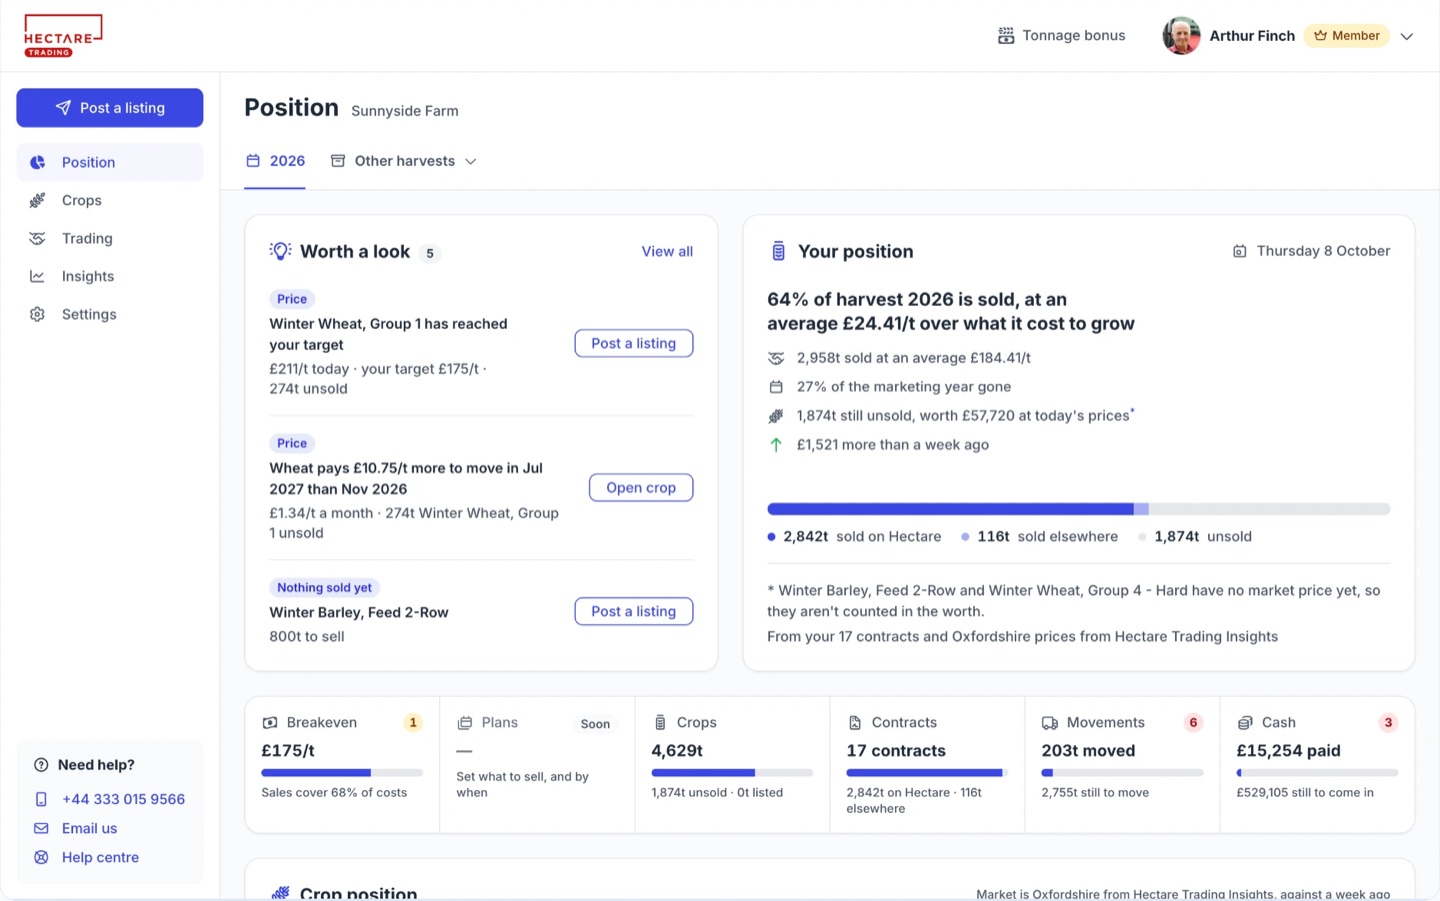
Task: Click the Crops wheat icon in sidebar
Action: [37, 200]
